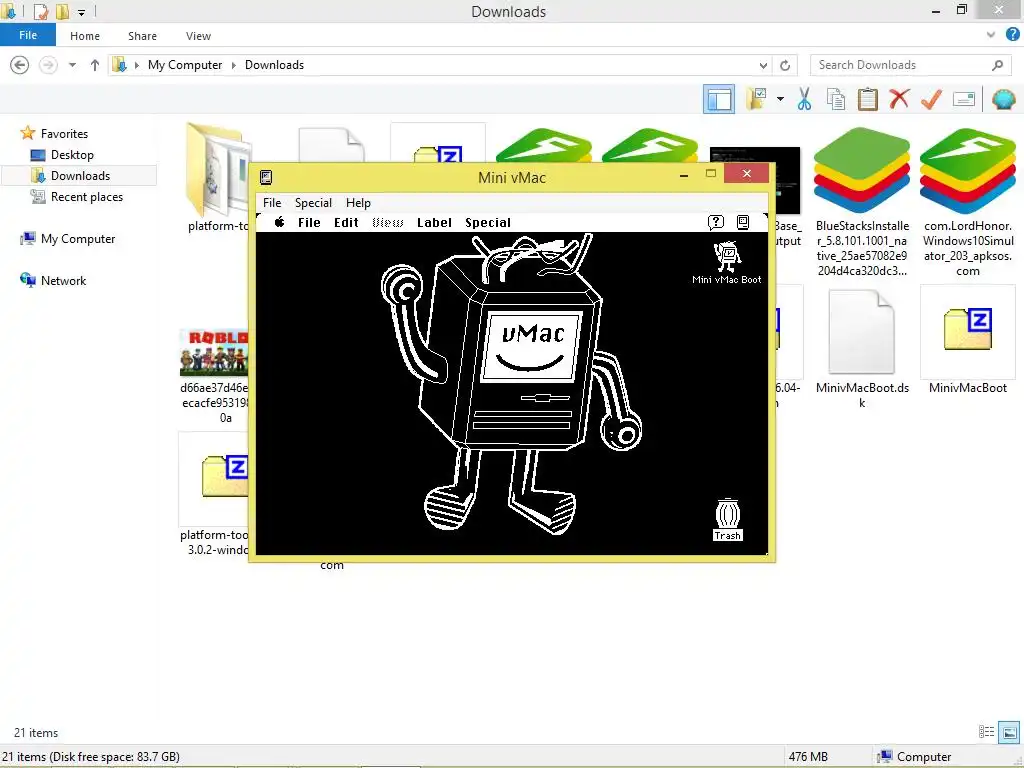Click the My Computer breadcrumb

pyautogui.click(x=185, y=65)
